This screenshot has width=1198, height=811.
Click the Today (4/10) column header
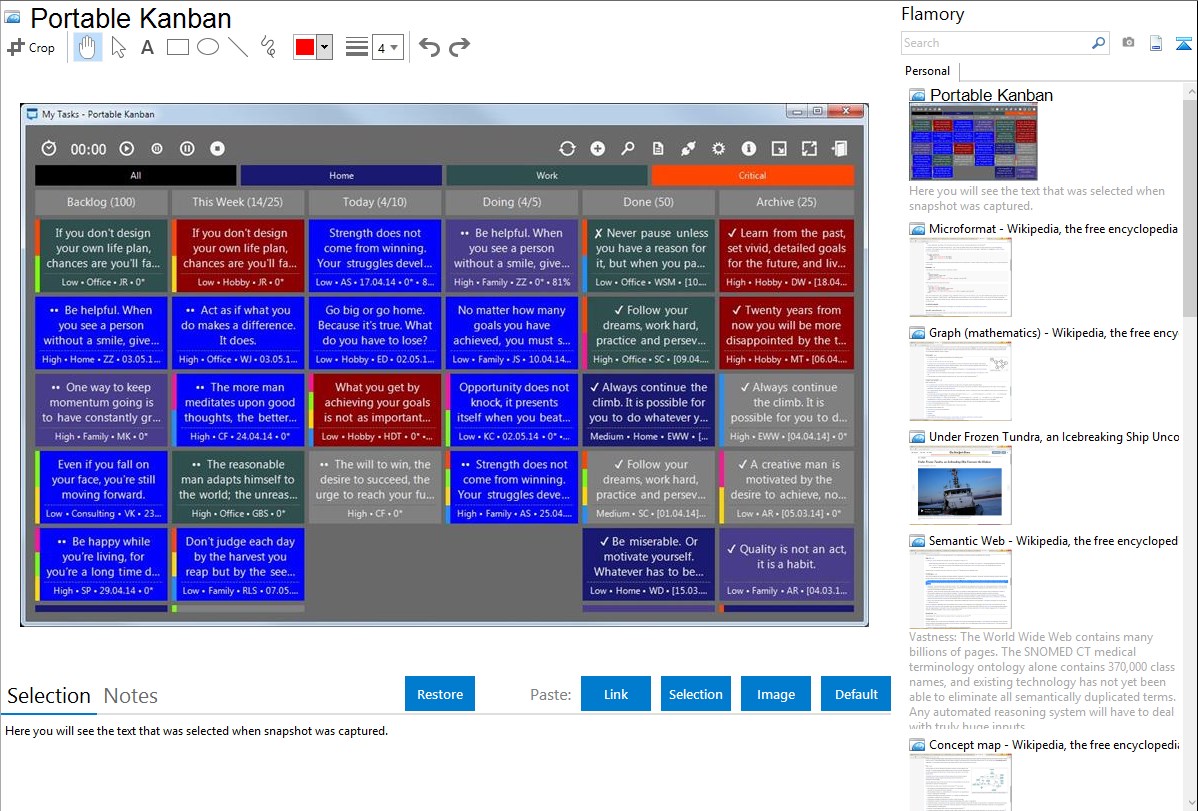(x=374, y=202)
